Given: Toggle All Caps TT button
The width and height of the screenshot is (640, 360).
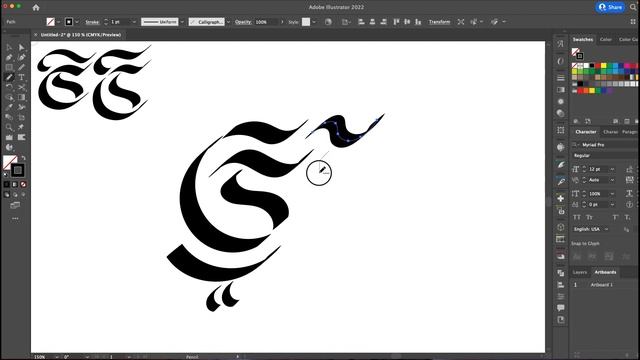Looking at the screenshot, I should point(577,217).
